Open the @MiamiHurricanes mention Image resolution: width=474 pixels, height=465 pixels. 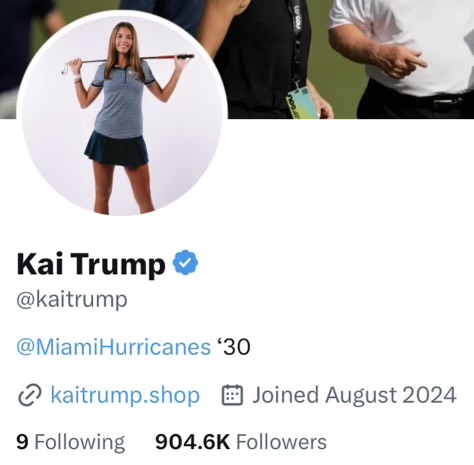pyautogui.click(x=114, y=347)
